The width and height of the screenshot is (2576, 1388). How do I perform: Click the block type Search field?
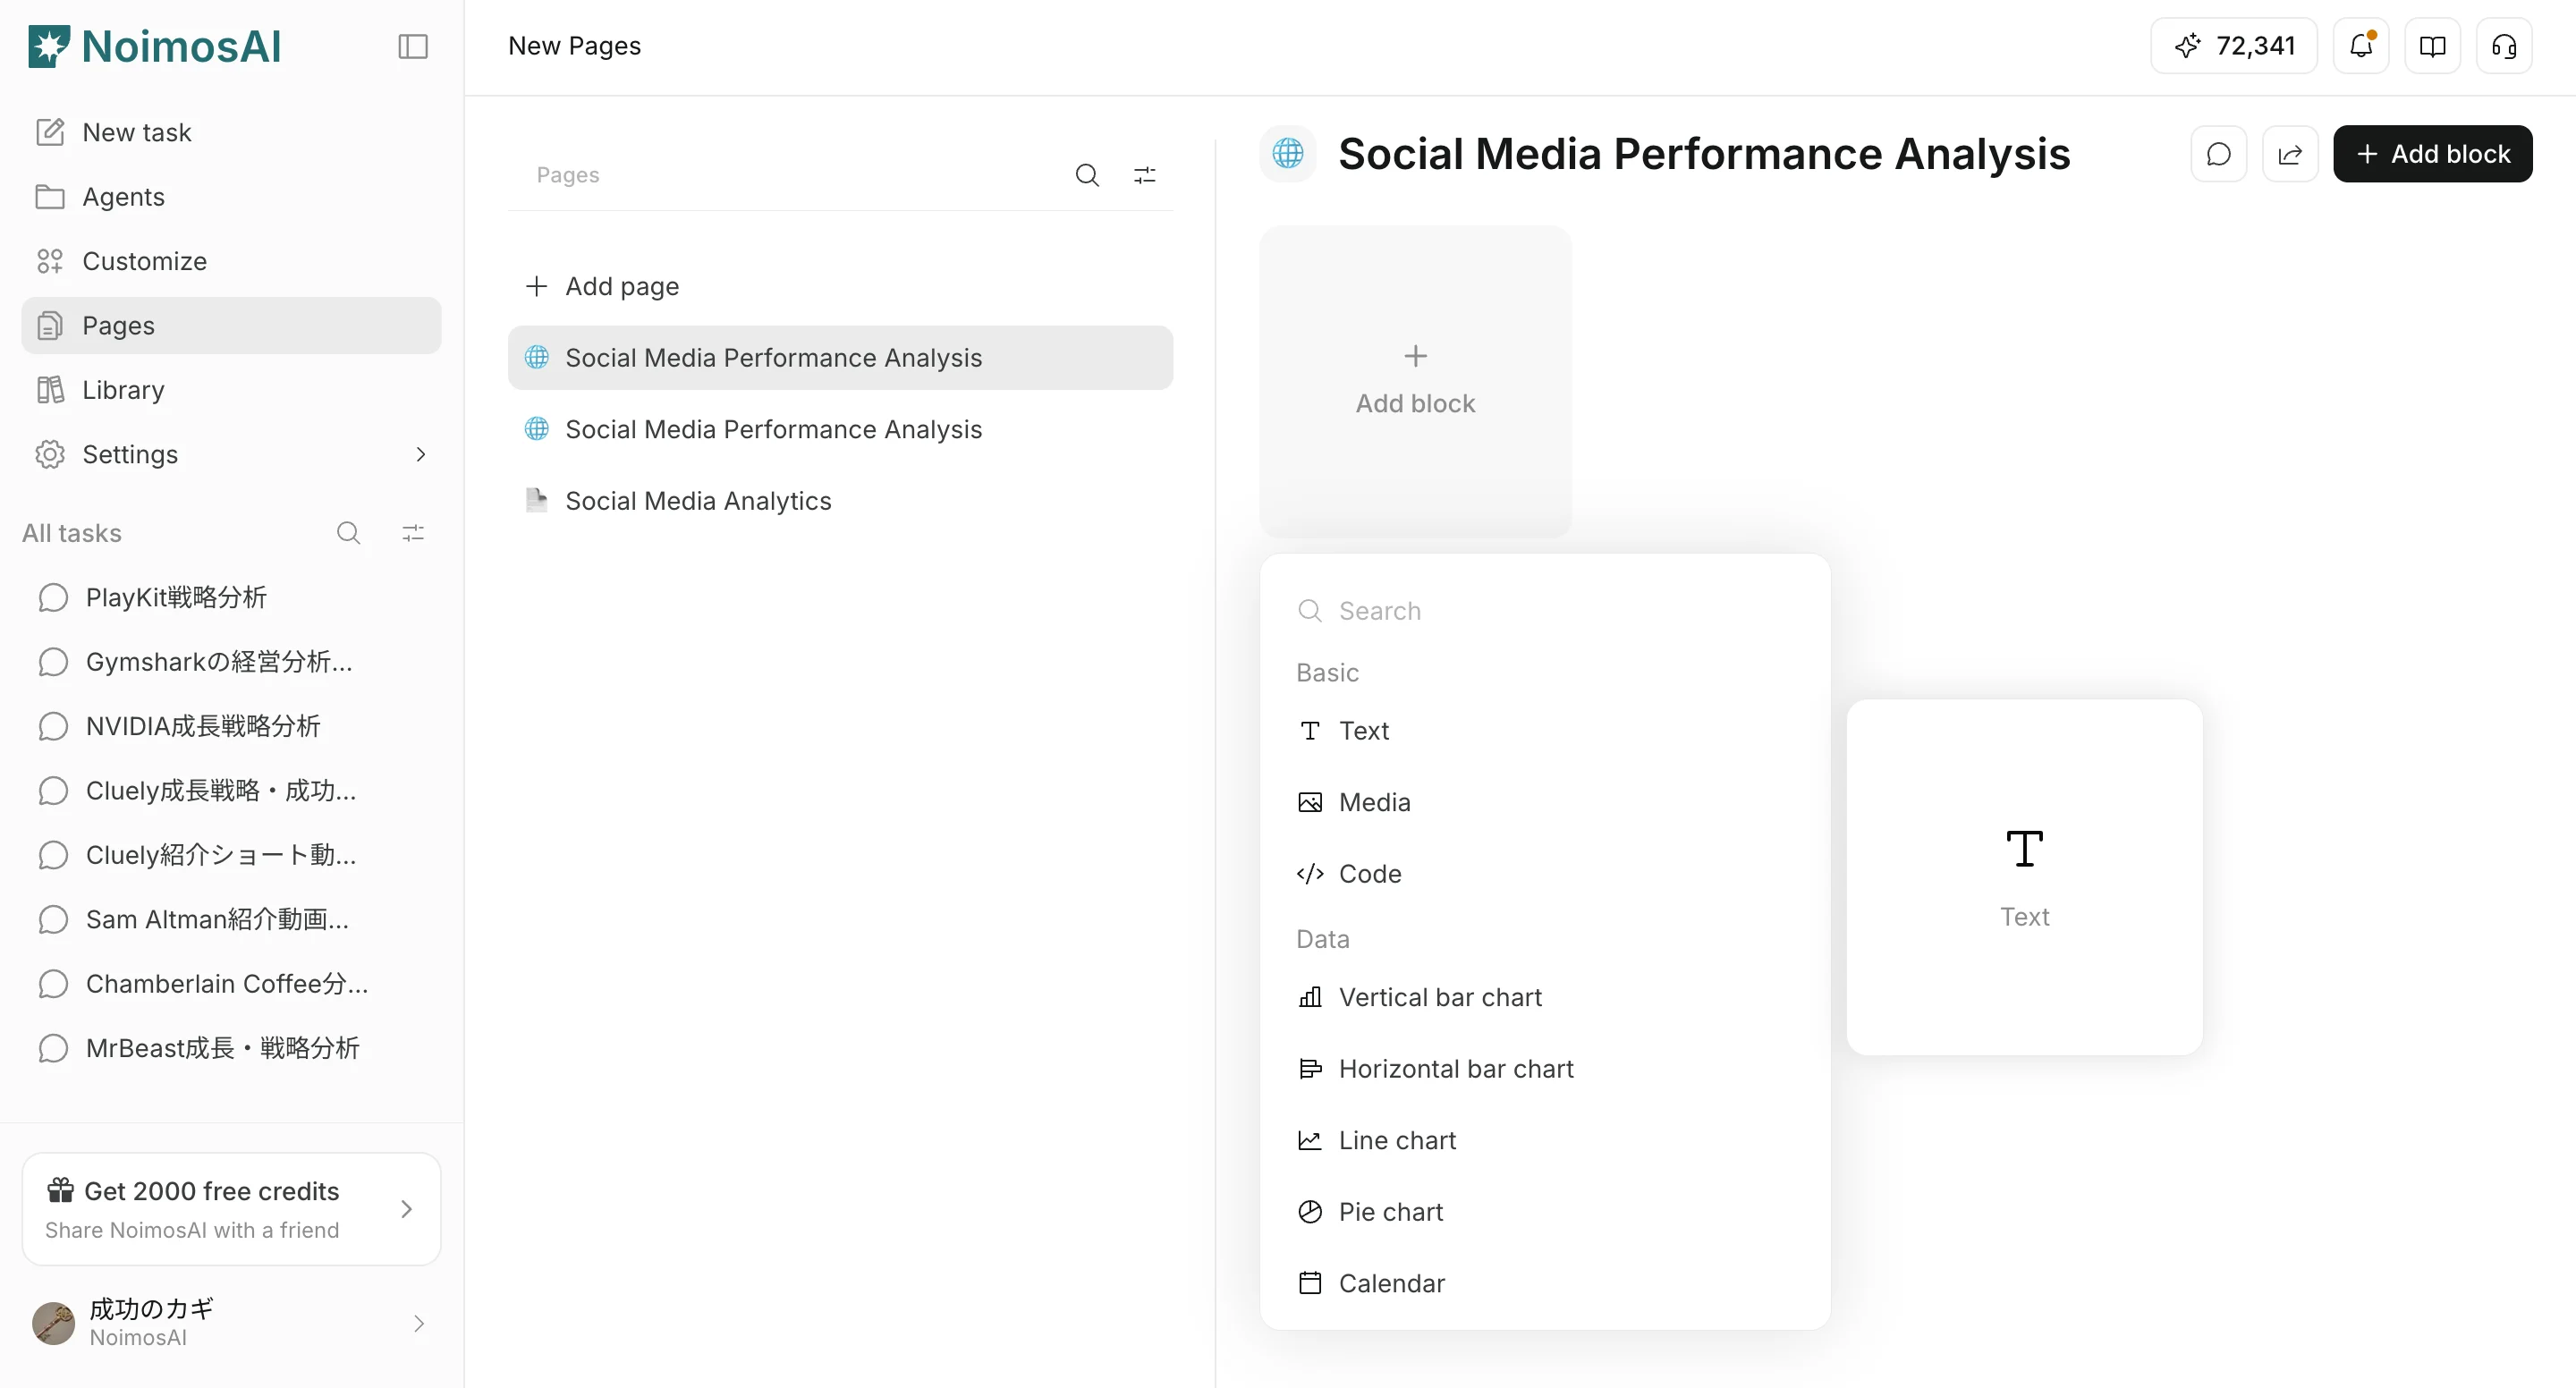(x=1545, y=610)
